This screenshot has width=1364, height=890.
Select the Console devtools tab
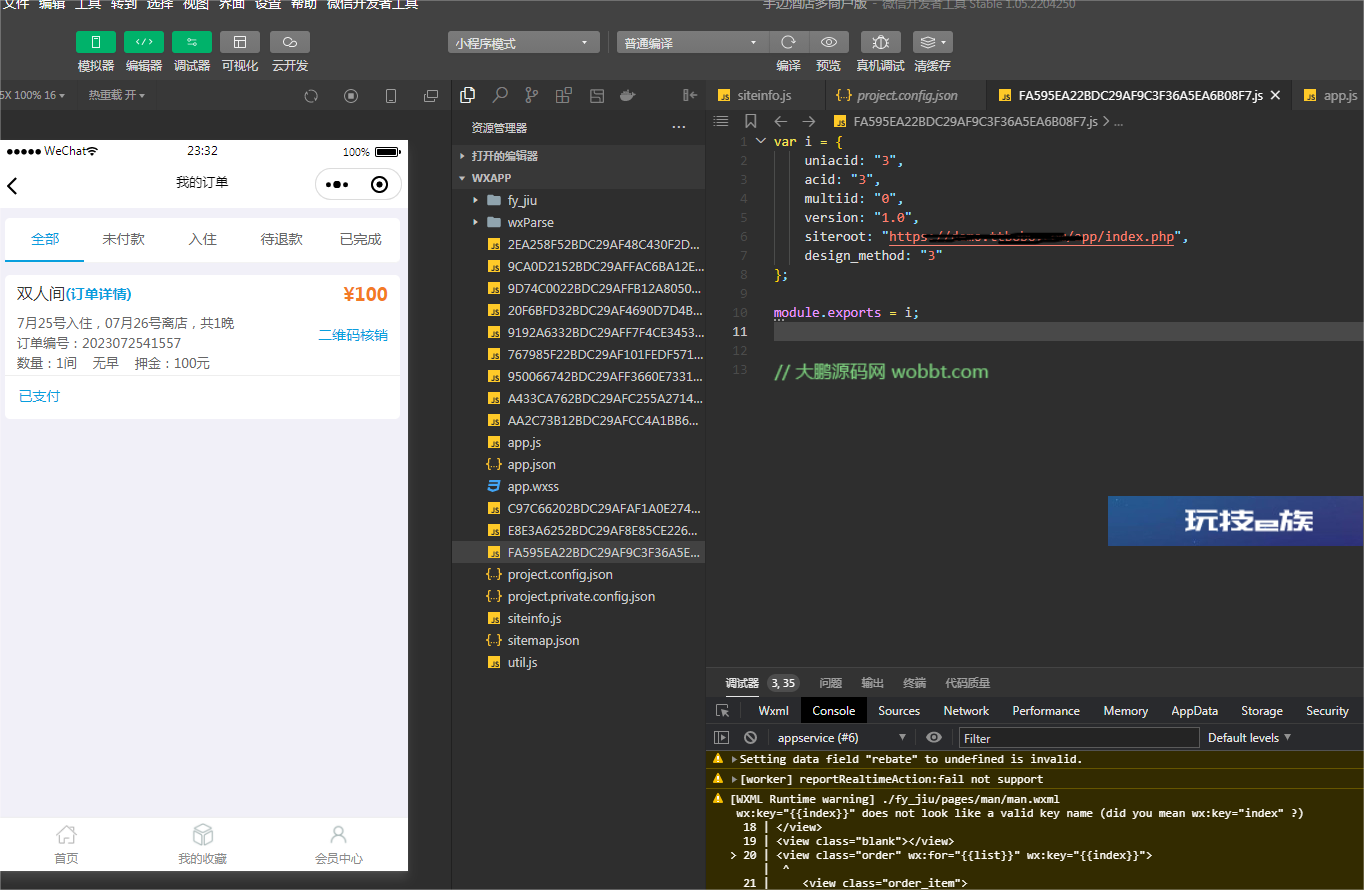pyautogui.click(x=834, y=711)
